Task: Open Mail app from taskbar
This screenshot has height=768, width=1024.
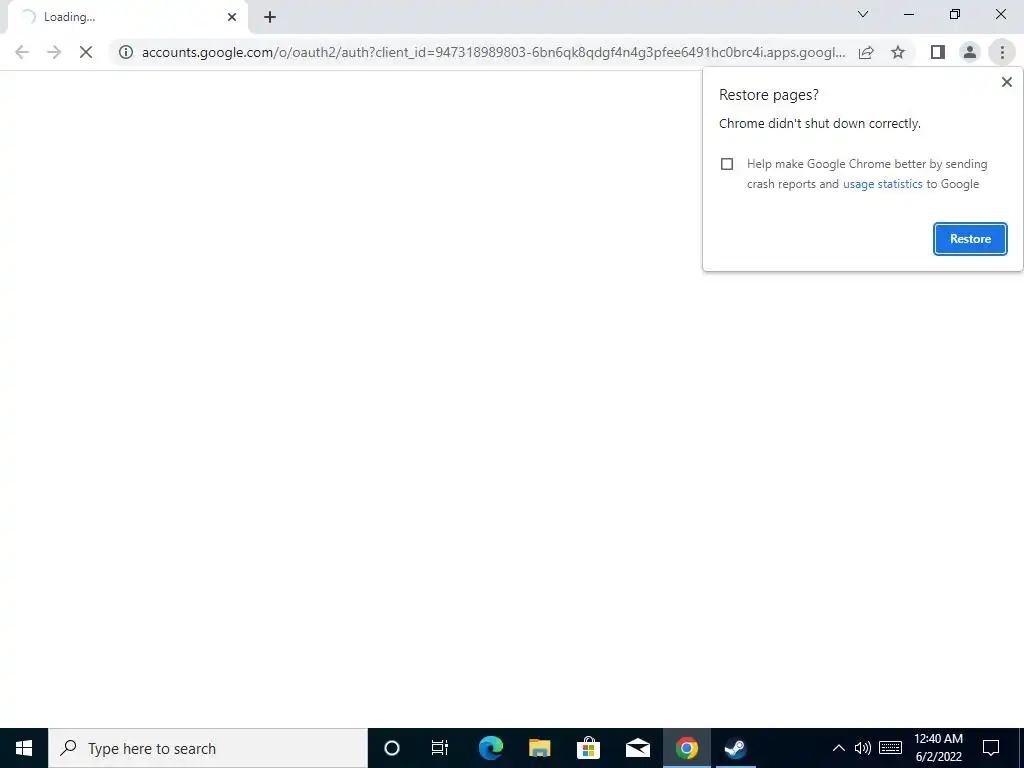Action: [x=637, y=748]
